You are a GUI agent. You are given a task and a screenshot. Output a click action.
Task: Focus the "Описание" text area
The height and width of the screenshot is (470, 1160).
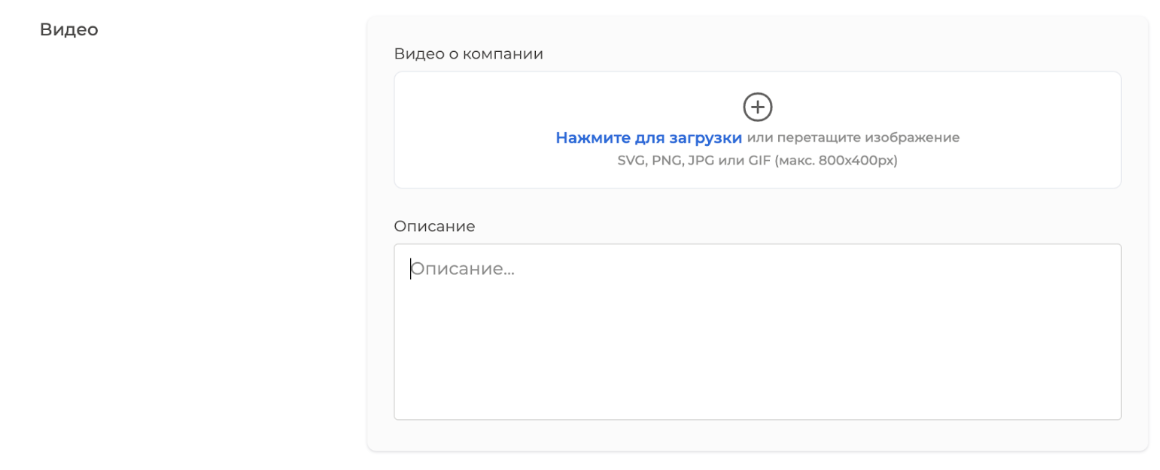pyautogui.click(x=757, y=332)
